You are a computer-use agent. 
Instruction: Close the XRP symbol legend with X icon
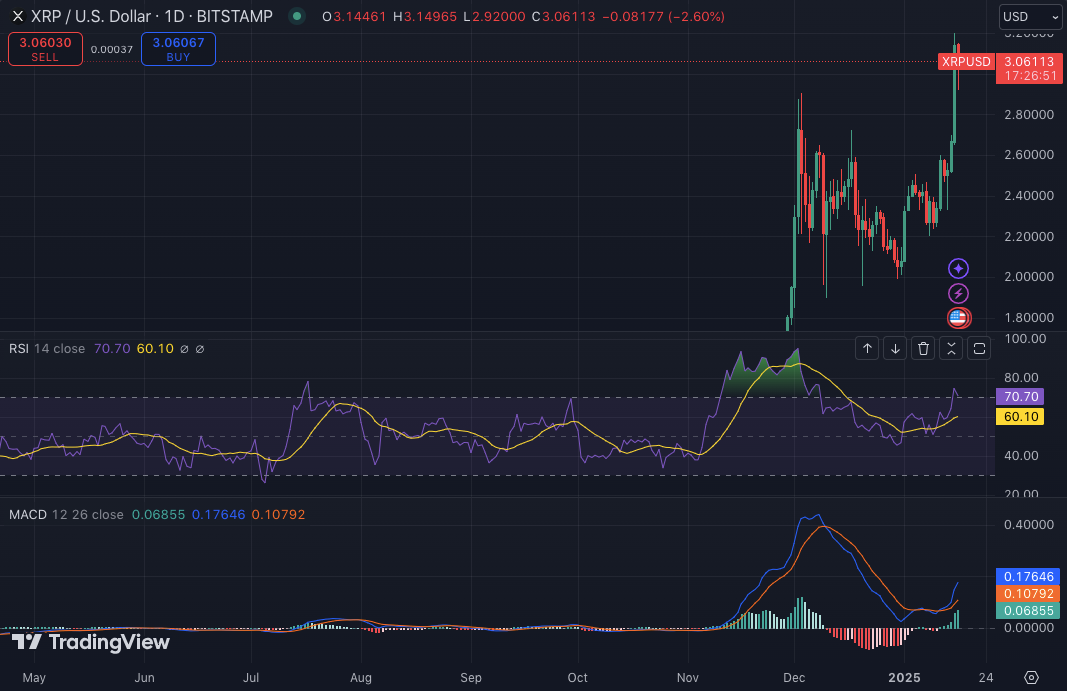(x=18, y=16)
